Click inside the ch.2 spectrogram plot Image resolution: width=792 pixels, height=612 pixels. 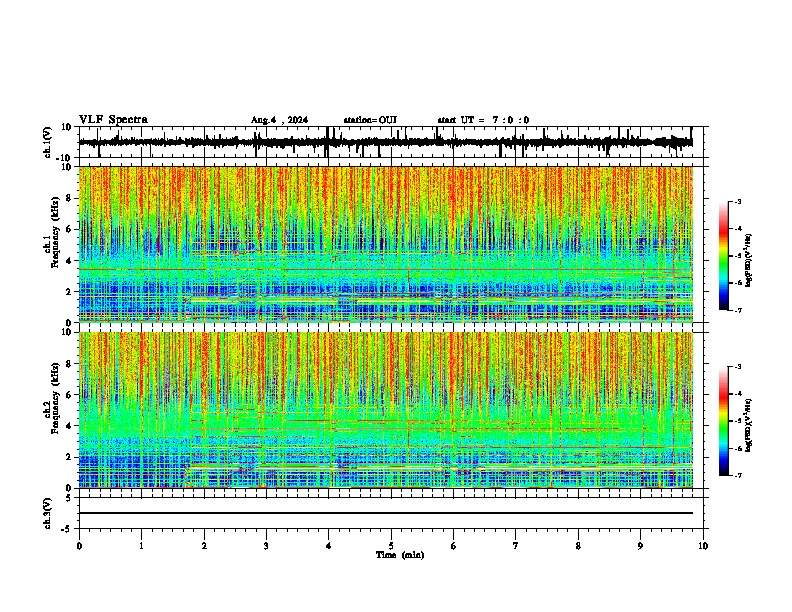point(386,410)
